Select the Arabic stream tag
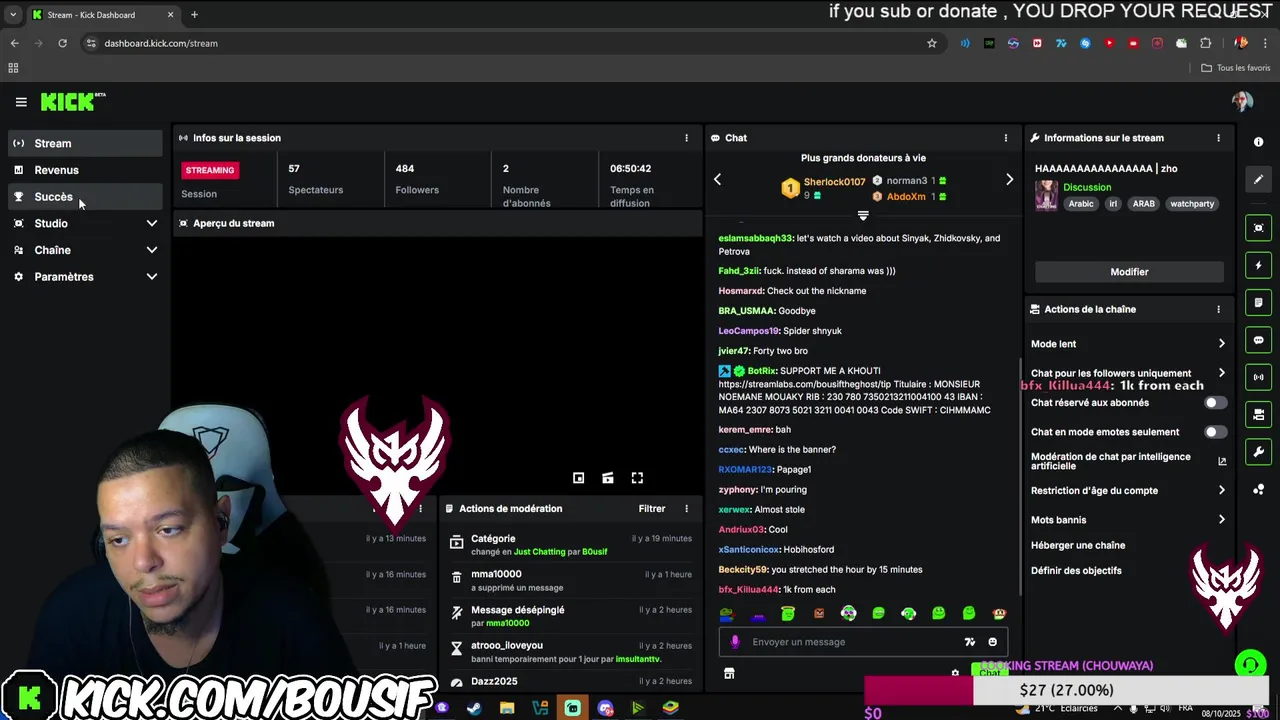 1081,204
